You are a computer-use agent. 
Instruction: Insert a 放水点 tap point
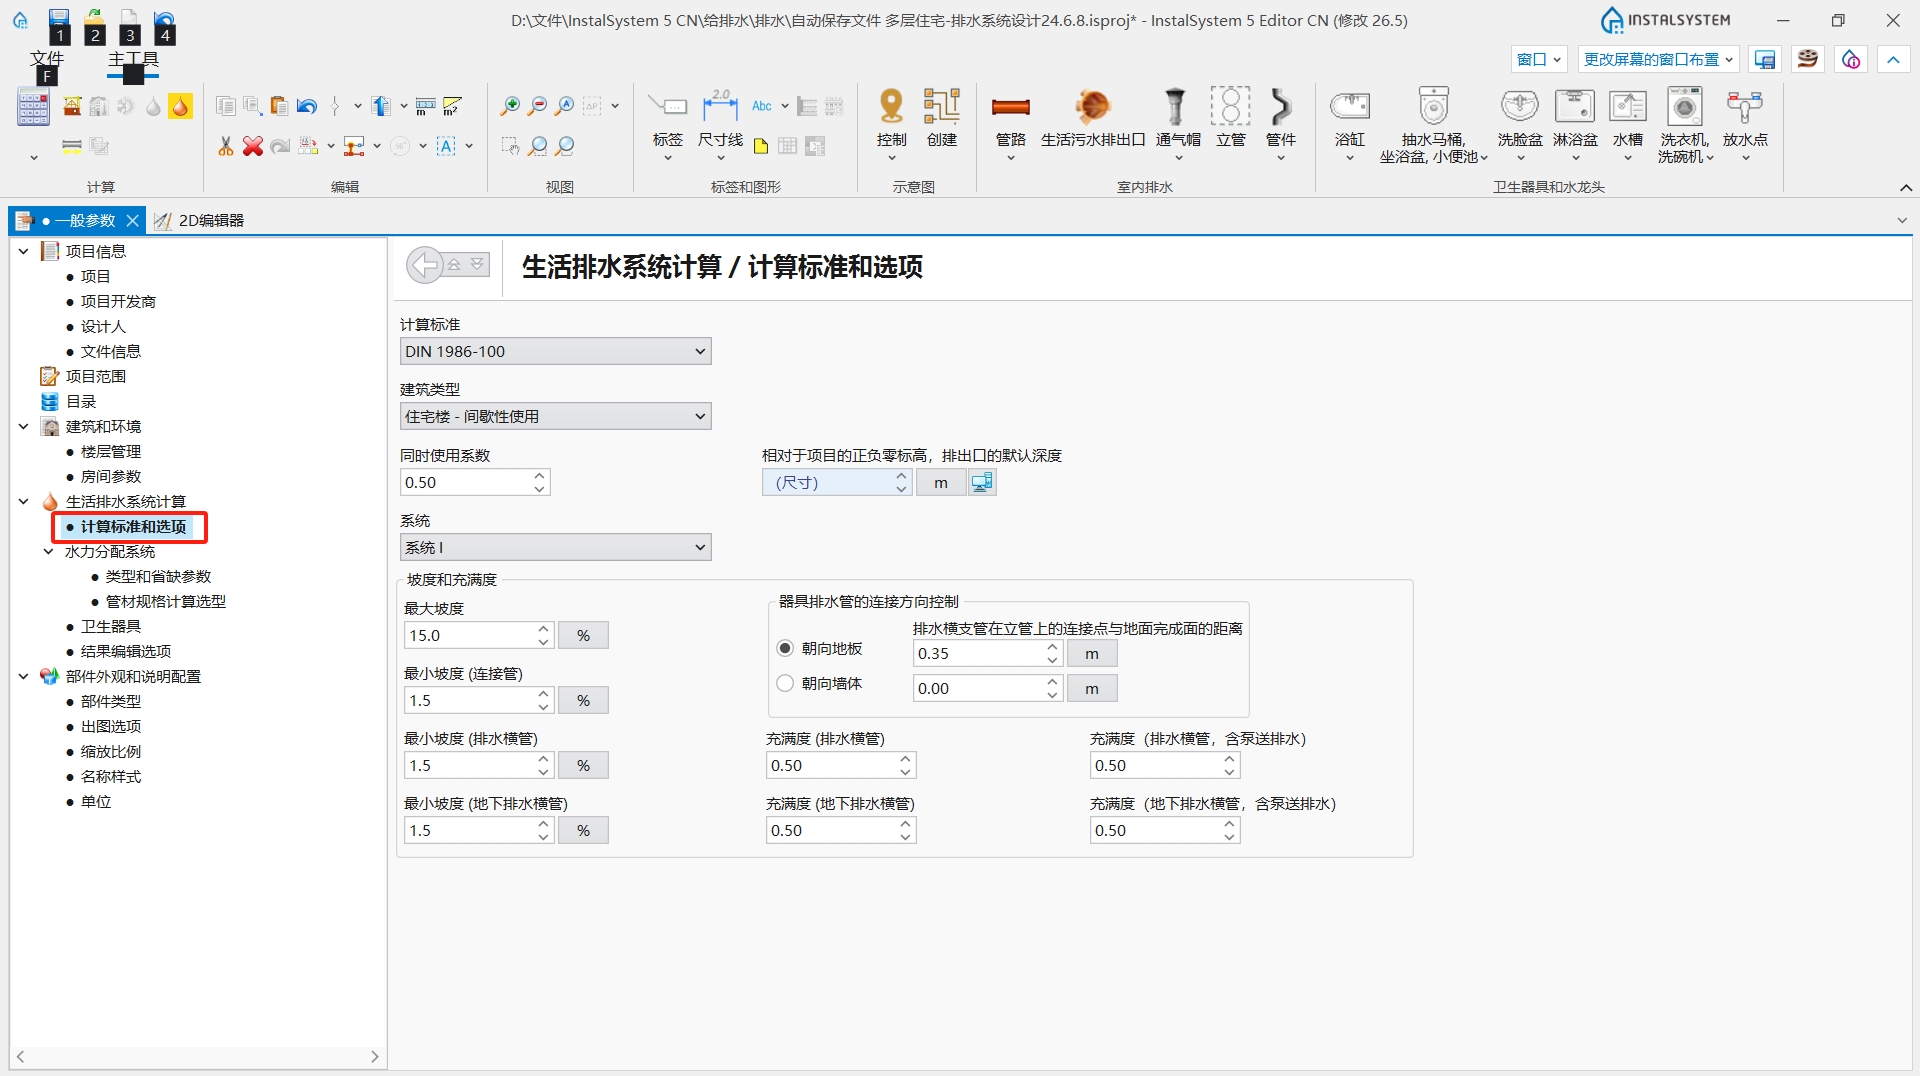point(1745,123)
